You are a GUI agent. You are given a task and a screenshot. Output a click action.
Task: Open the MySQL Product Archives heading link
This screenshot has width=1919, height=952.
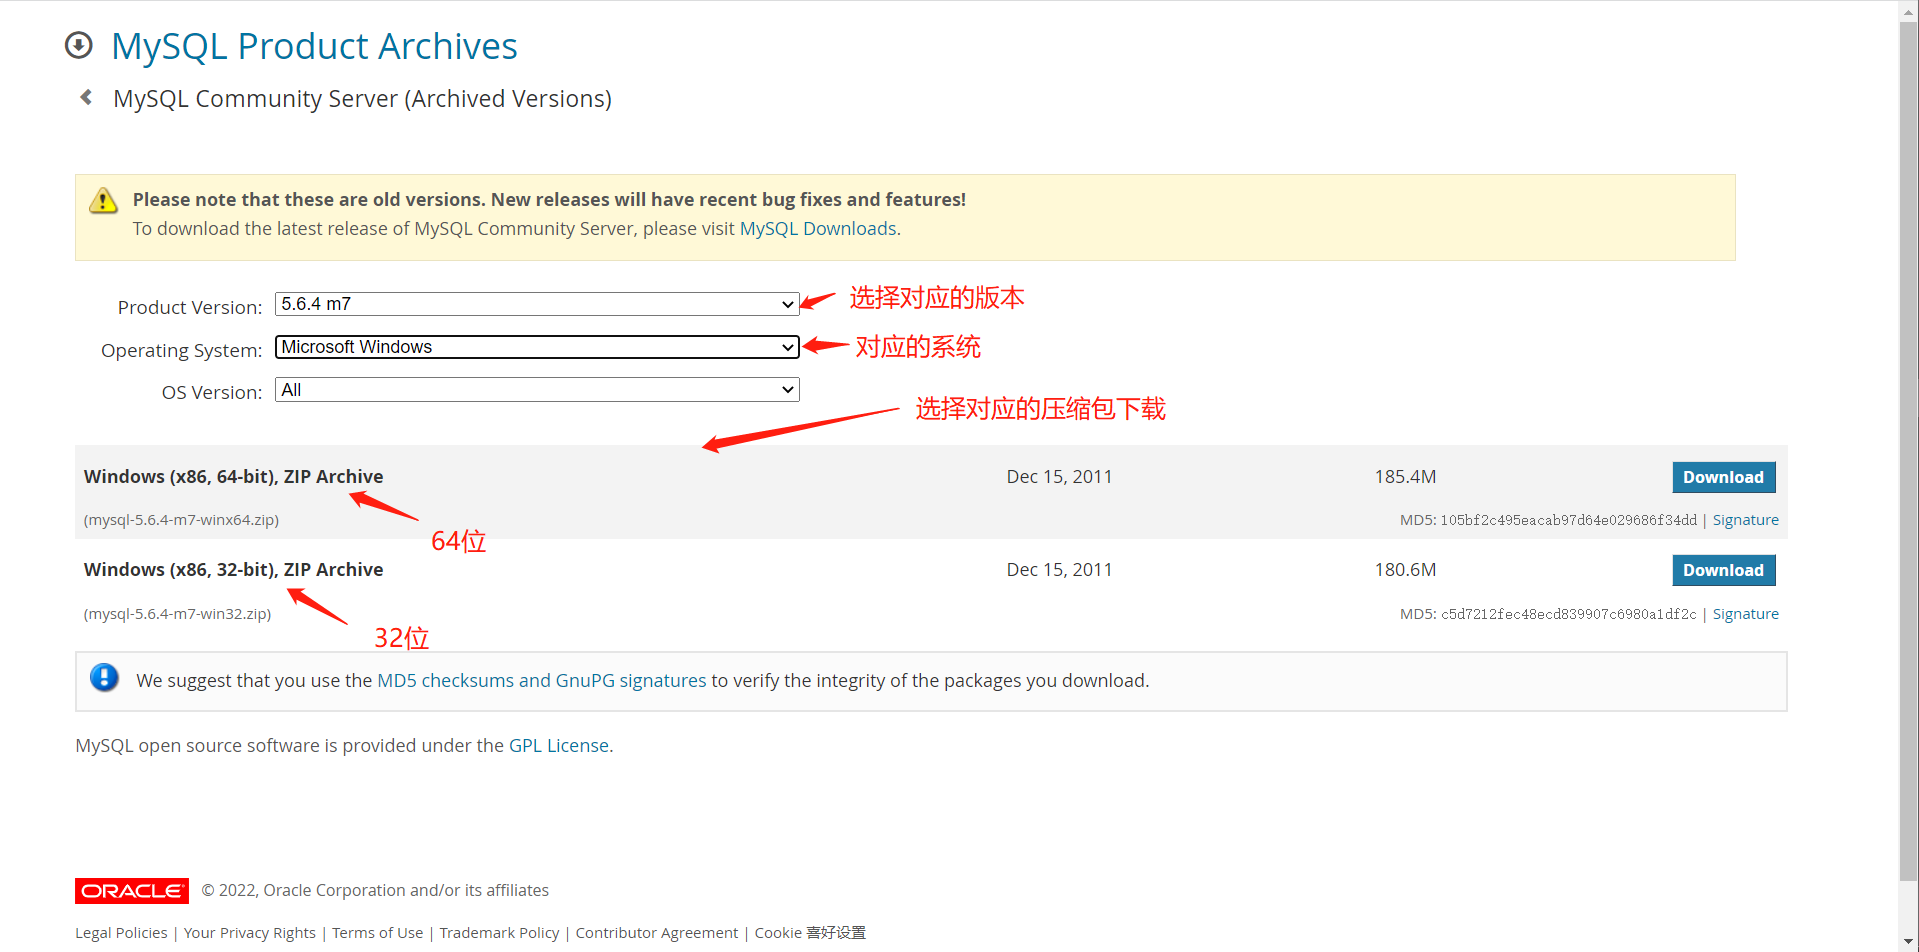point(315,46)
